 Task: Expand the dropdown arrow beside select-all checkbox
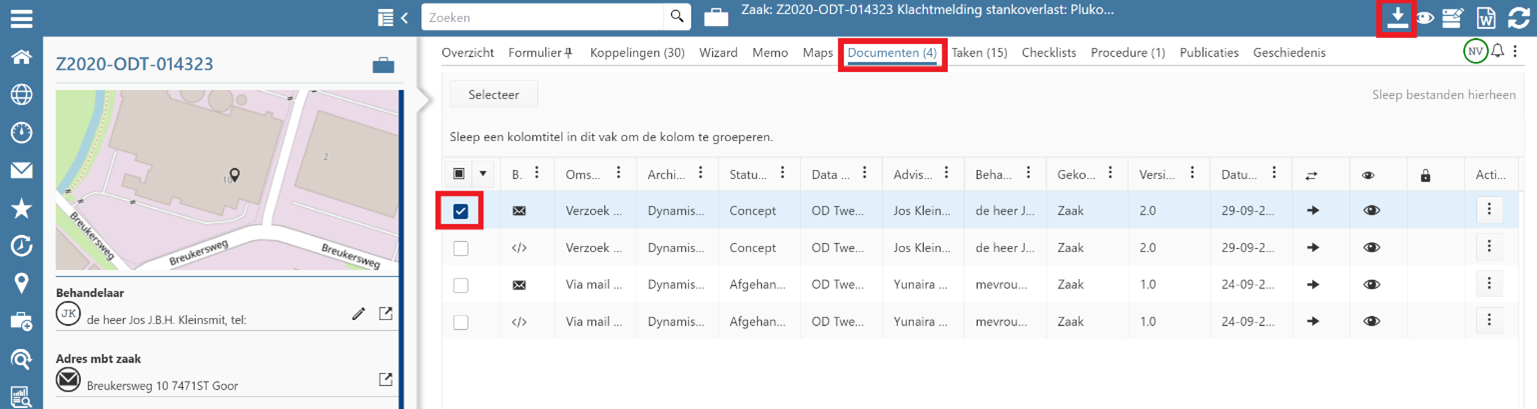(x=483, y=174)
